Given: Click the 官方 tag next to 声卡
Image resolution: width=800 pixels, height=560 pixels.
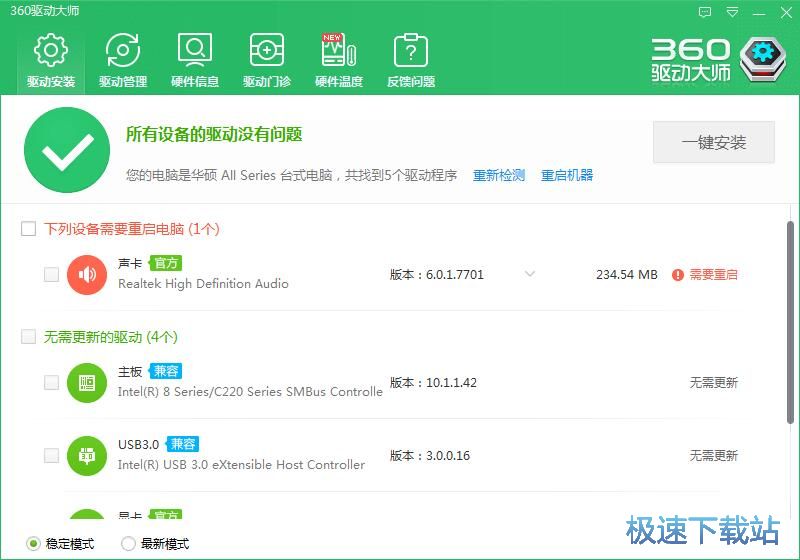Looking at the screenshot, I should (x=166, y=263).
